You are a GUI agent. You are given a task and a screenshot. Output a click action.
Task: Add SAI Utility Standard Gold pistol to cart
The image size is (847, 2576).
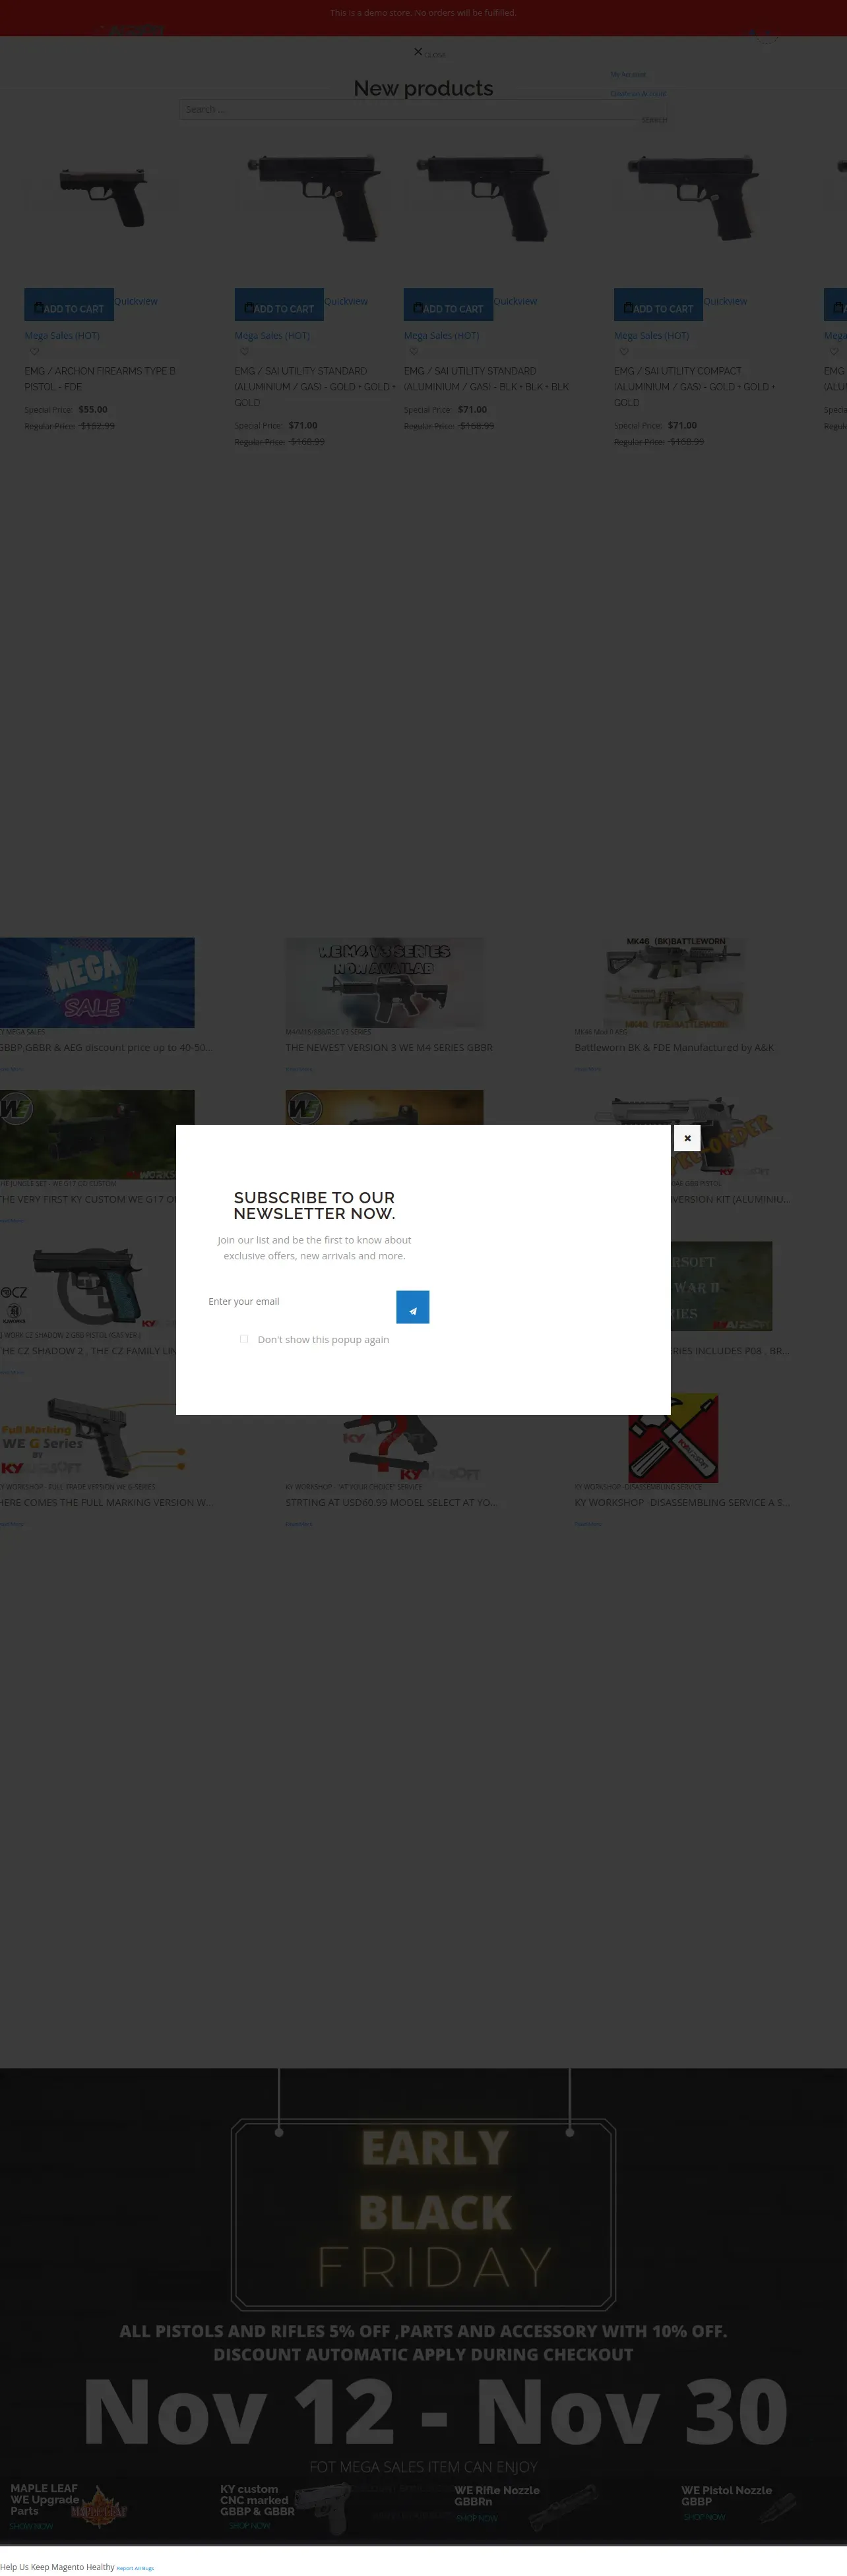pyautogui.click(x=279, y=305)
